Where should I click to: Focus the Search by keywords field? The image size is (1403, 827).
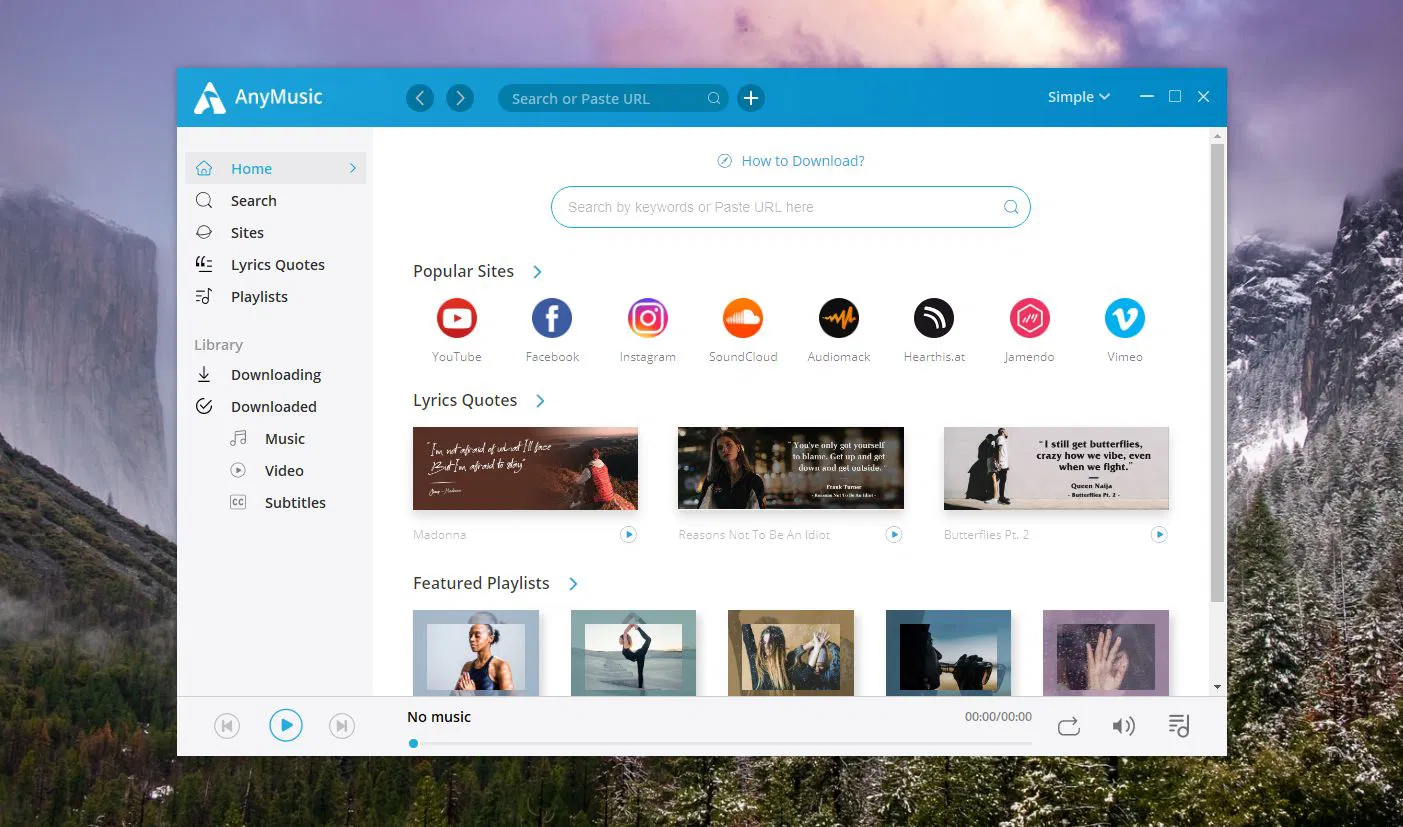790,207
